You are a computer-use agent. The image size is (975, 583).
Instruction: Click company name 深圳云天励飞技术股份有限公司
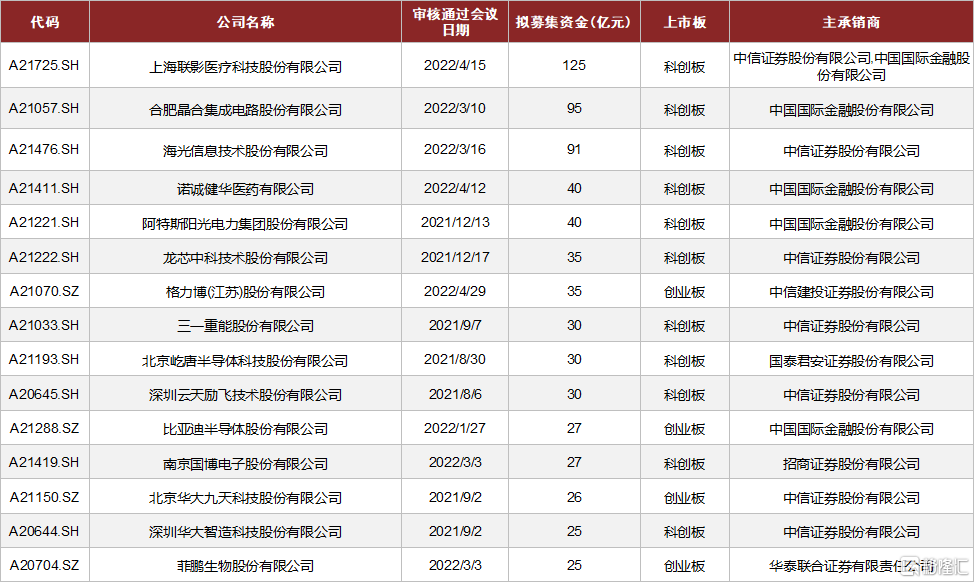pyautogui.click(x=246, y=395)
